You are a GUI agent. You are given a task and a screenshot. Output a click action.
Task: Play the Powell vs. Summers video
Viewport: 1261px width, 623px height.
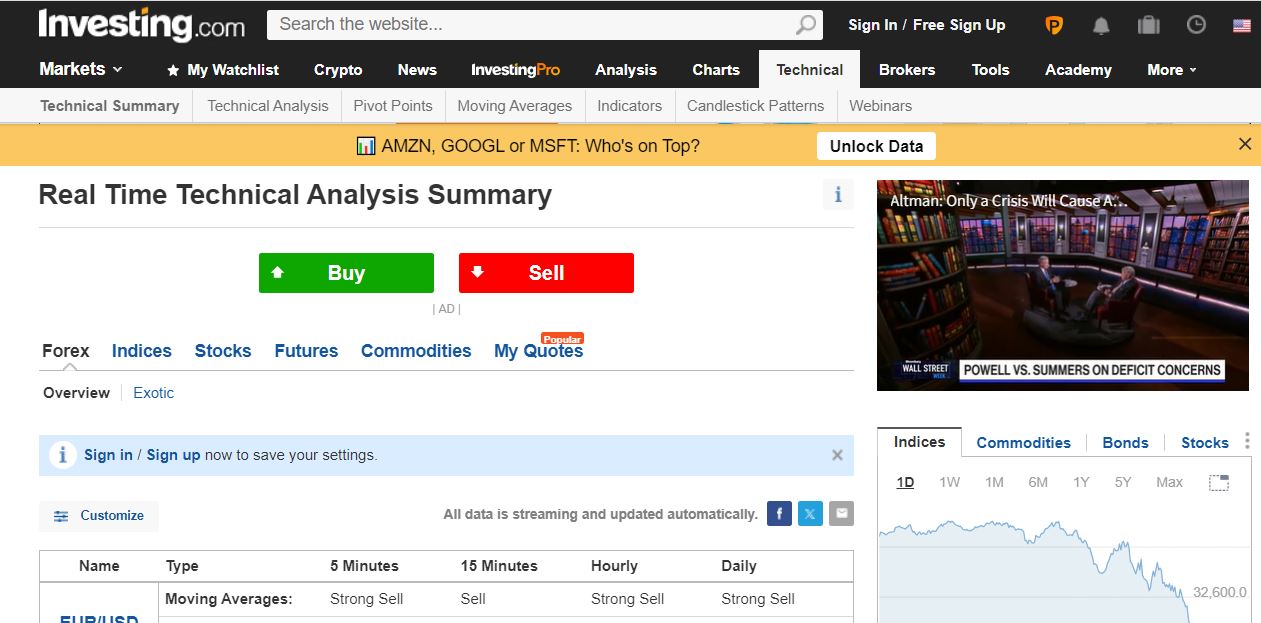tap(1063, 285)
